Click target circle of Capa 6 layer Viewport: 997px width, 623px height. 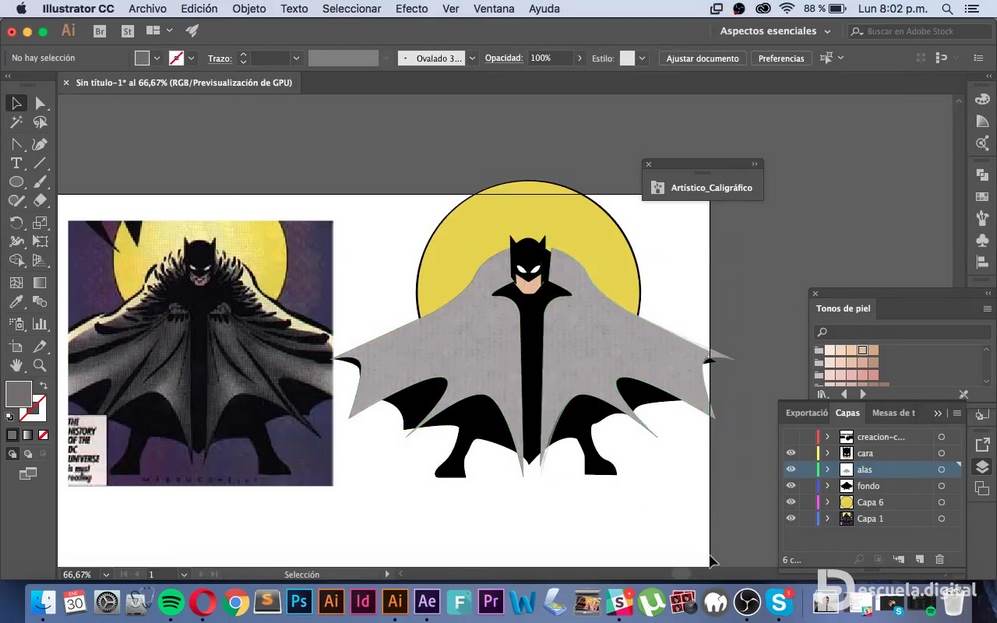point(941,502)
